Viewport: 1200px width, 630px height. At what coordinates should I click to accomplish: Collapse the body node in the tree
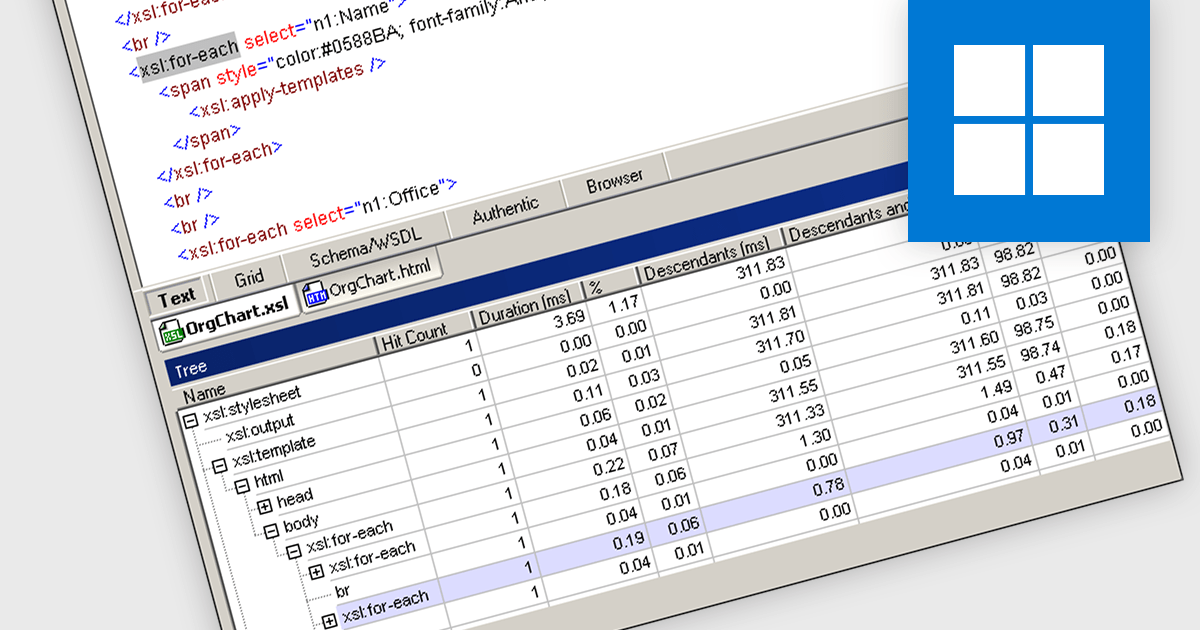click(x=271, y=530)
